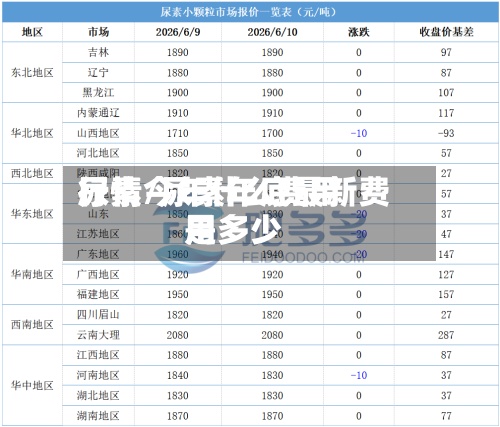Click the 6/10 price 1910 for 内蒙通辽
This screenshot has width=500, height=427.
tap(272, 113)
